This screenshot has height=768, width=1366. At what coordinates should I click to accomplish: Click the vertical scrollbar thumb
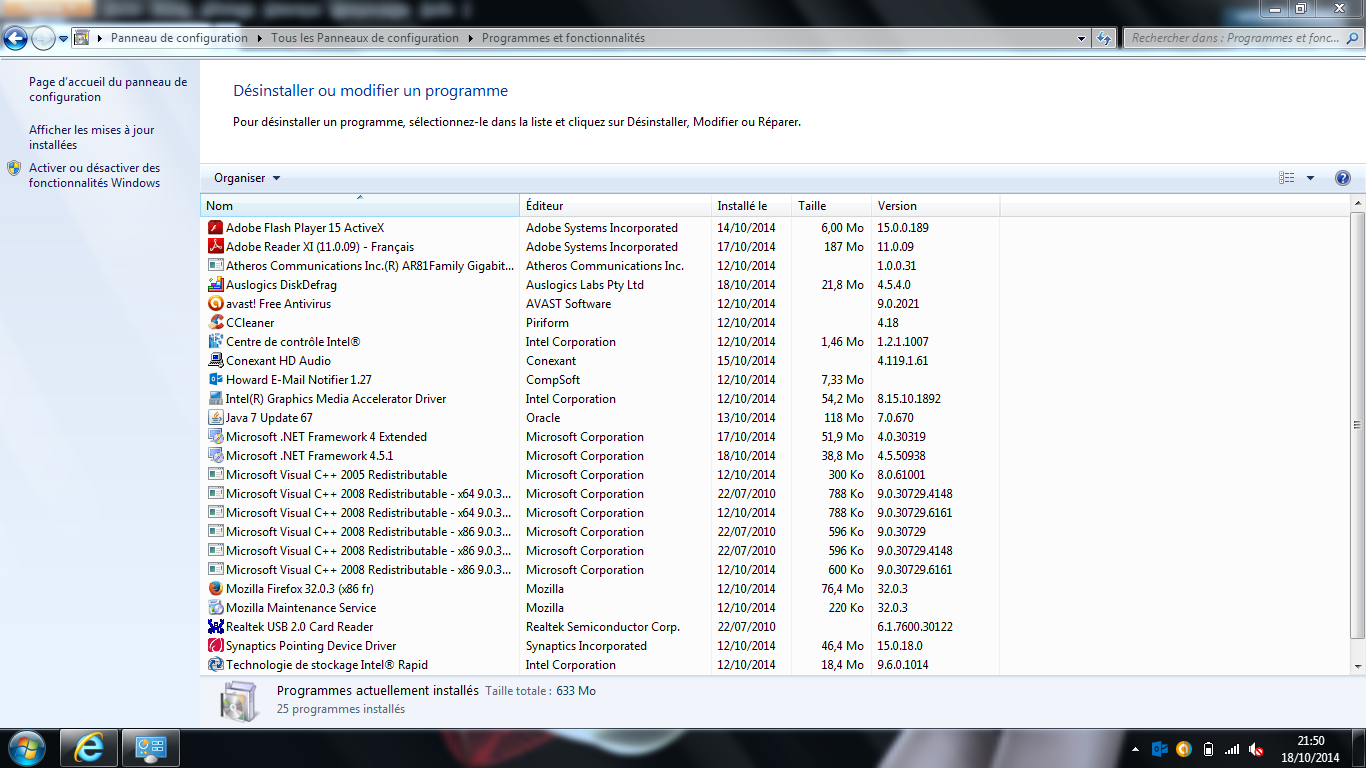(x=1357, y=425)
